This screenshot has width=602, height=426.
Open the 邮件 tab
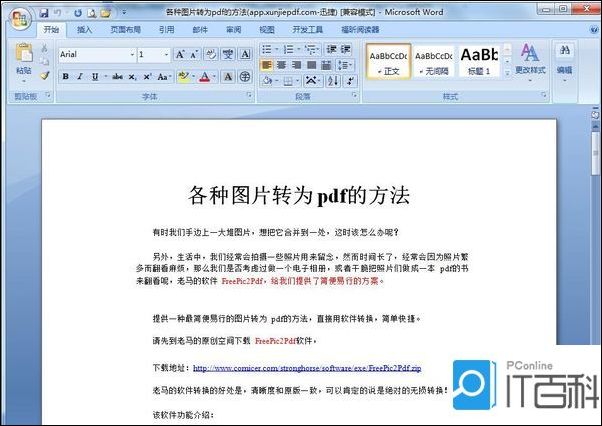pos(200,30)
